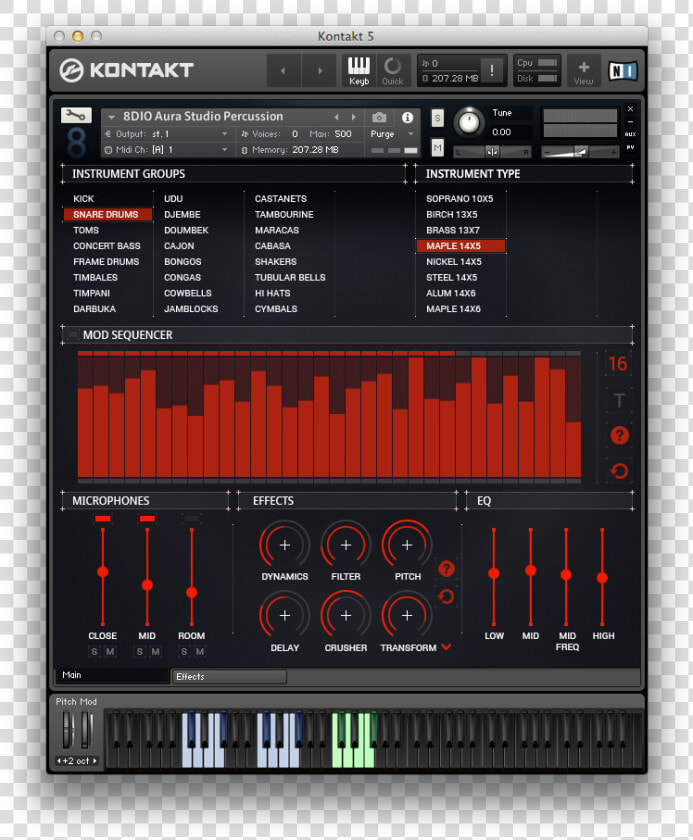Enable the Mod Sequencer power toggle
The image size is (693, 840).
pos(73,335)
